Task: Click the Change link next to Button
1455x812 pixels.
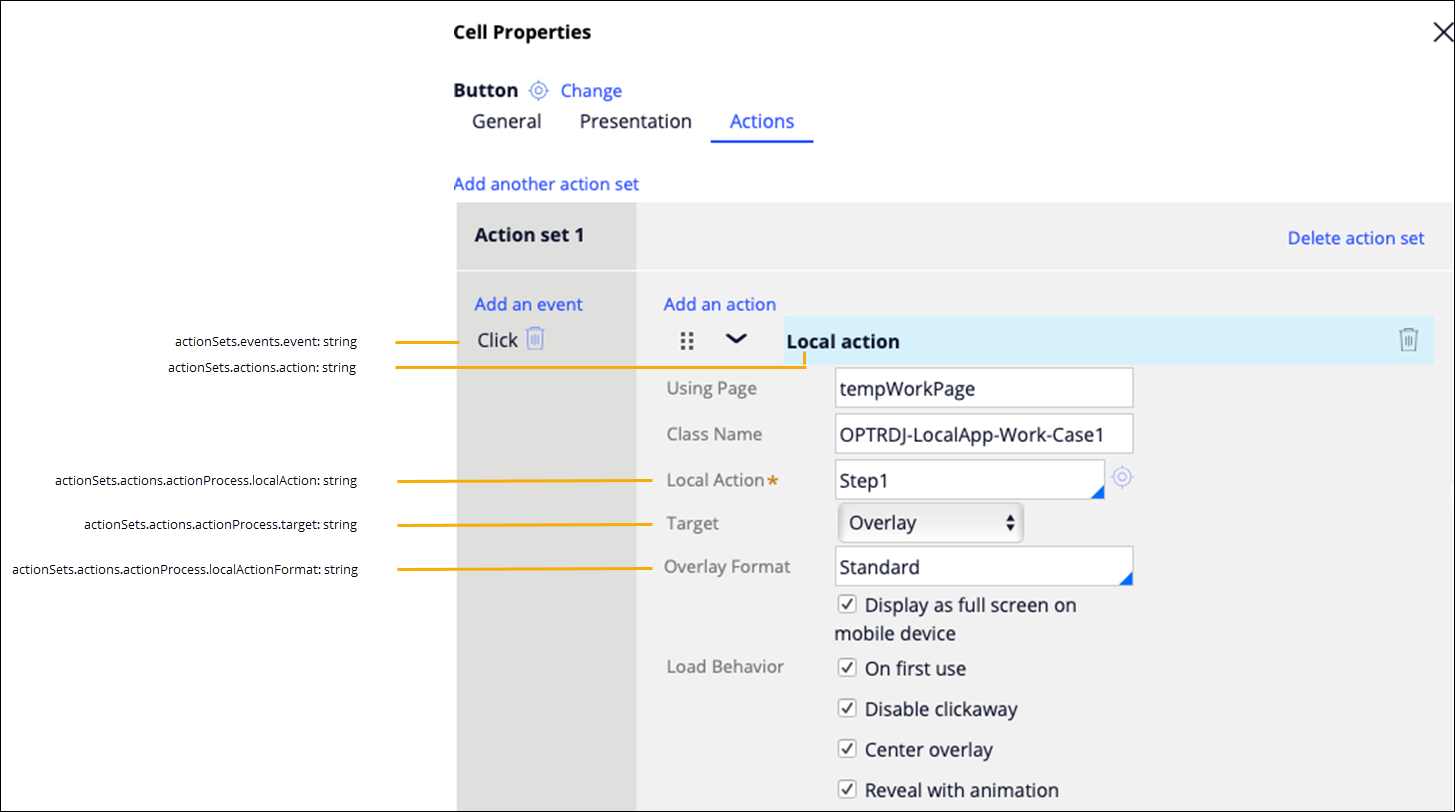Action: click(591, 91)
